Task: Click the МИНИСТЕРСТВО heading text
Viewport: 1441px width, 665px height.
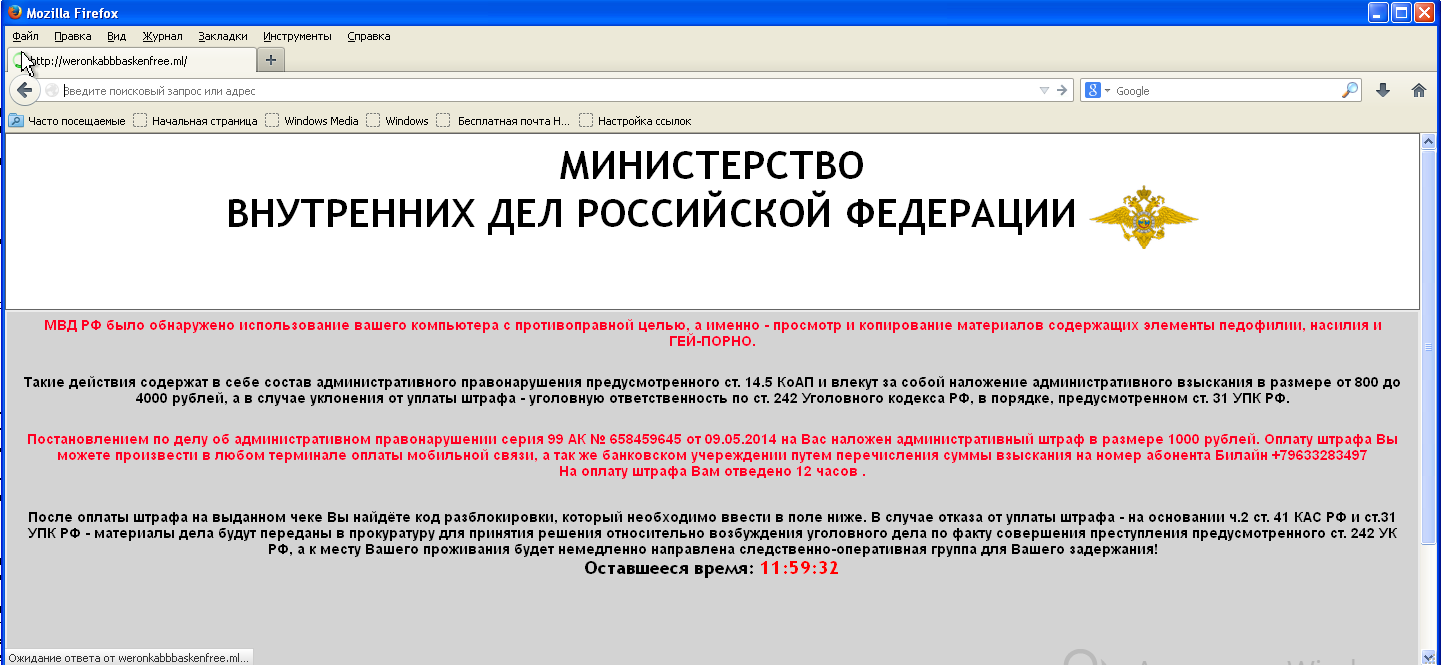Action: pyautogui.click(x=711, y=165)
